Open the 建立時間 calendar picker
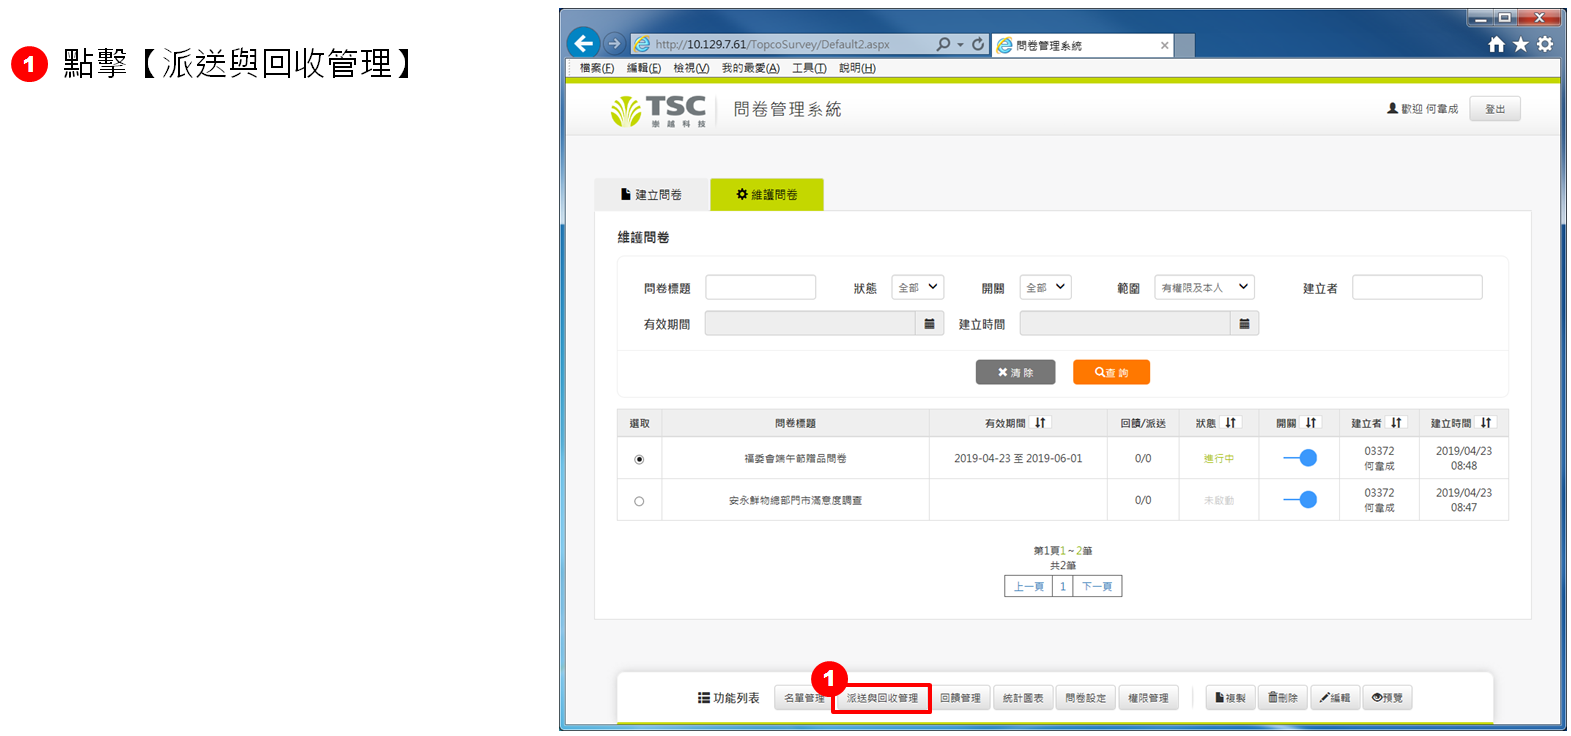The height and width of the screenshot is (736, 1571). (1244, 324)
